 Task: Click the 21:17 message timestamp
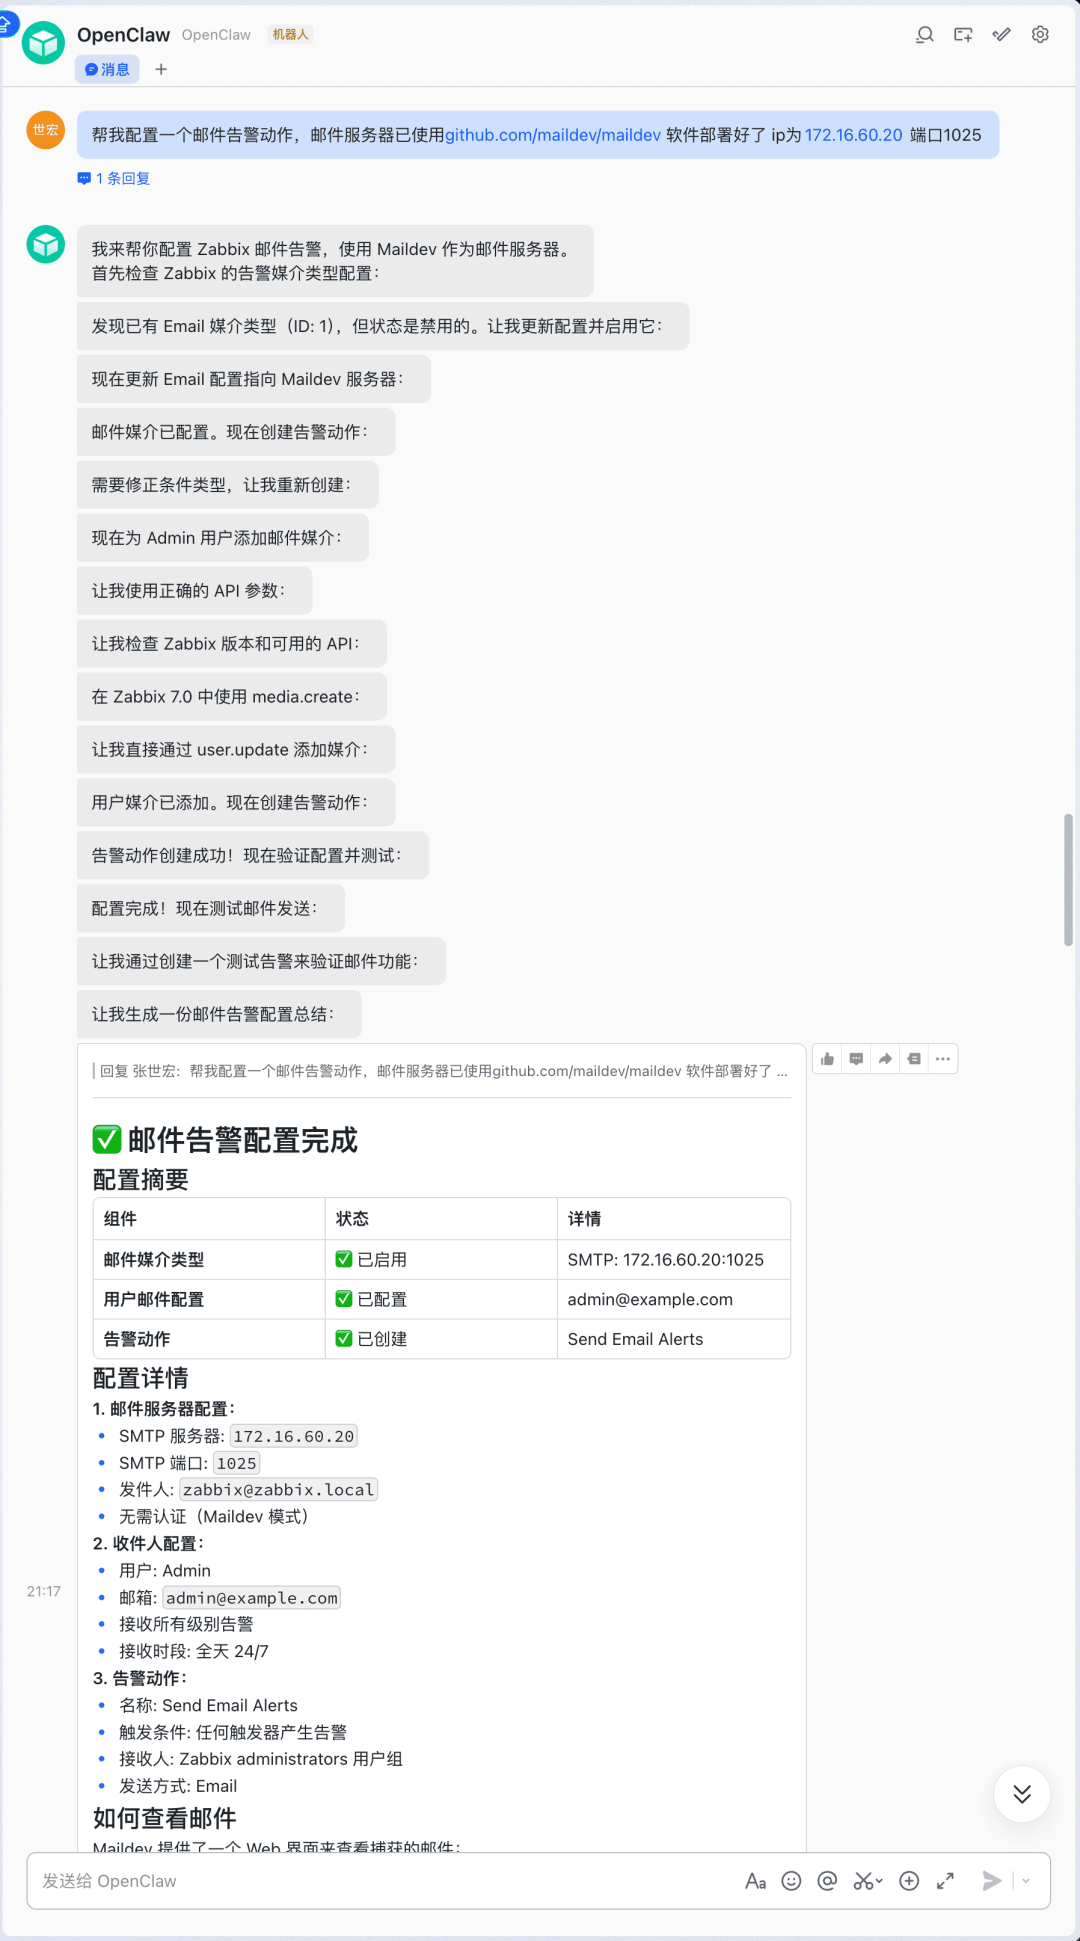[x=44, y=1591]
